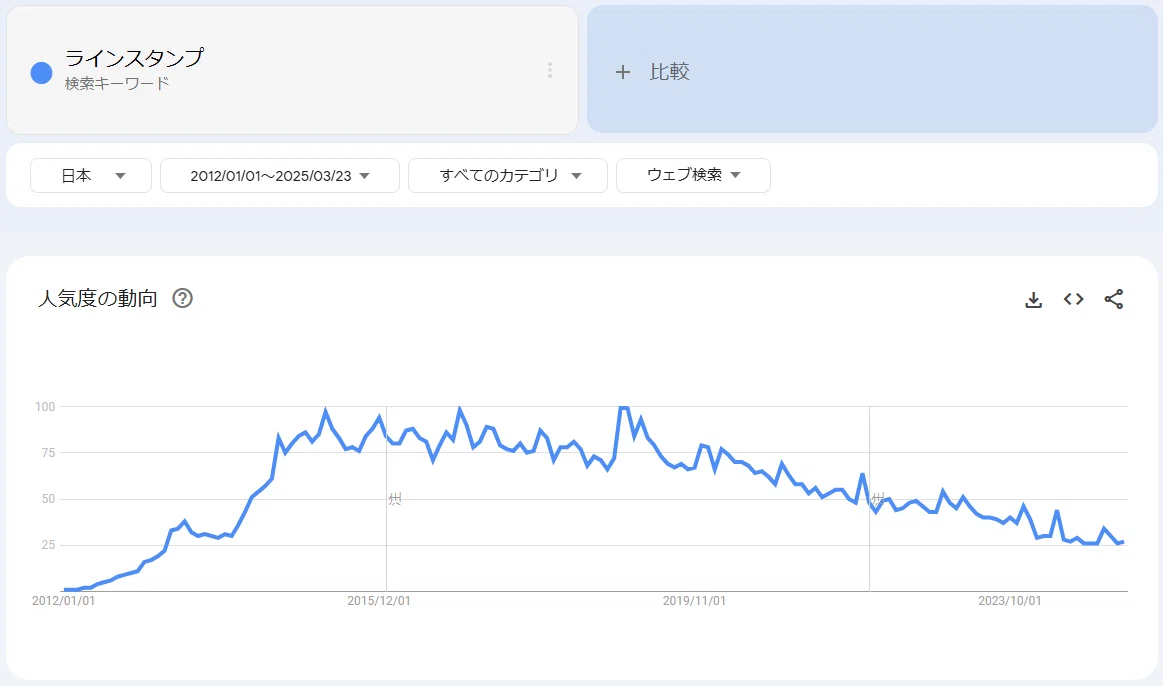Screen dimensions: 1163x686
Task: Click the 検索キーワード subtitle text
Action: click(117, 84)
